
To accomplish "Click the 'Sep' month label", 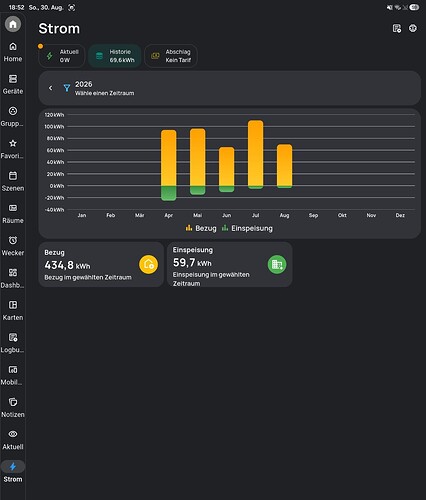I will pos(313,215).
